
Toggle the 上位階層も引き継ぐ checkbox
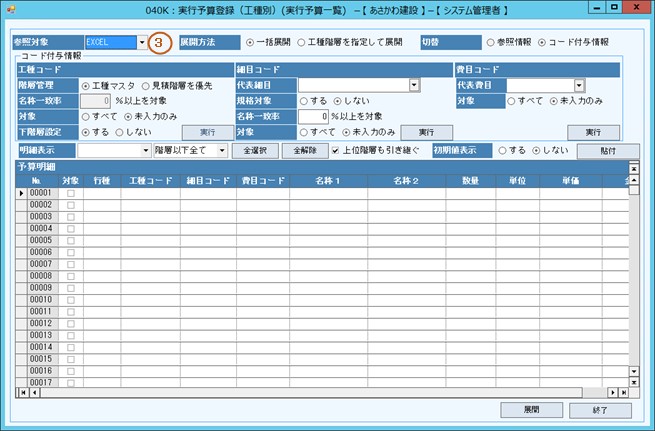tap(336, 150)
